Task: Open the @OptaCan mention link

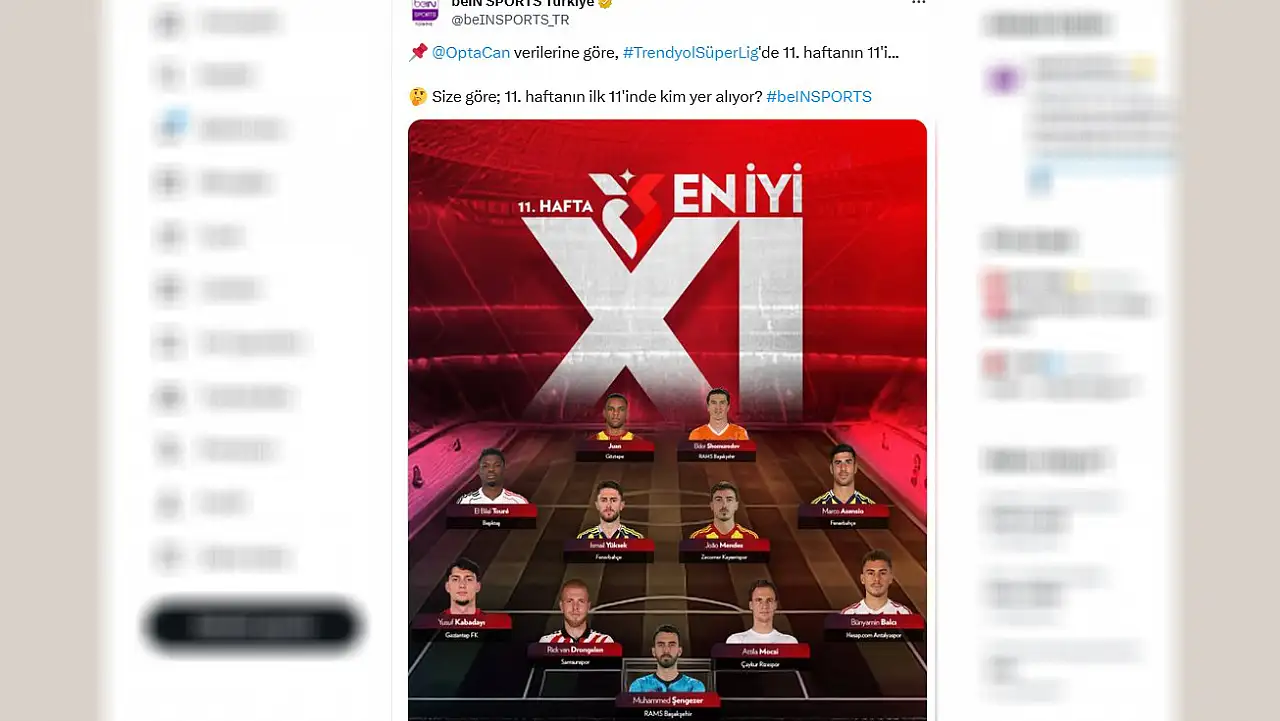Action: pyautogui.click(x=471, y=53)
